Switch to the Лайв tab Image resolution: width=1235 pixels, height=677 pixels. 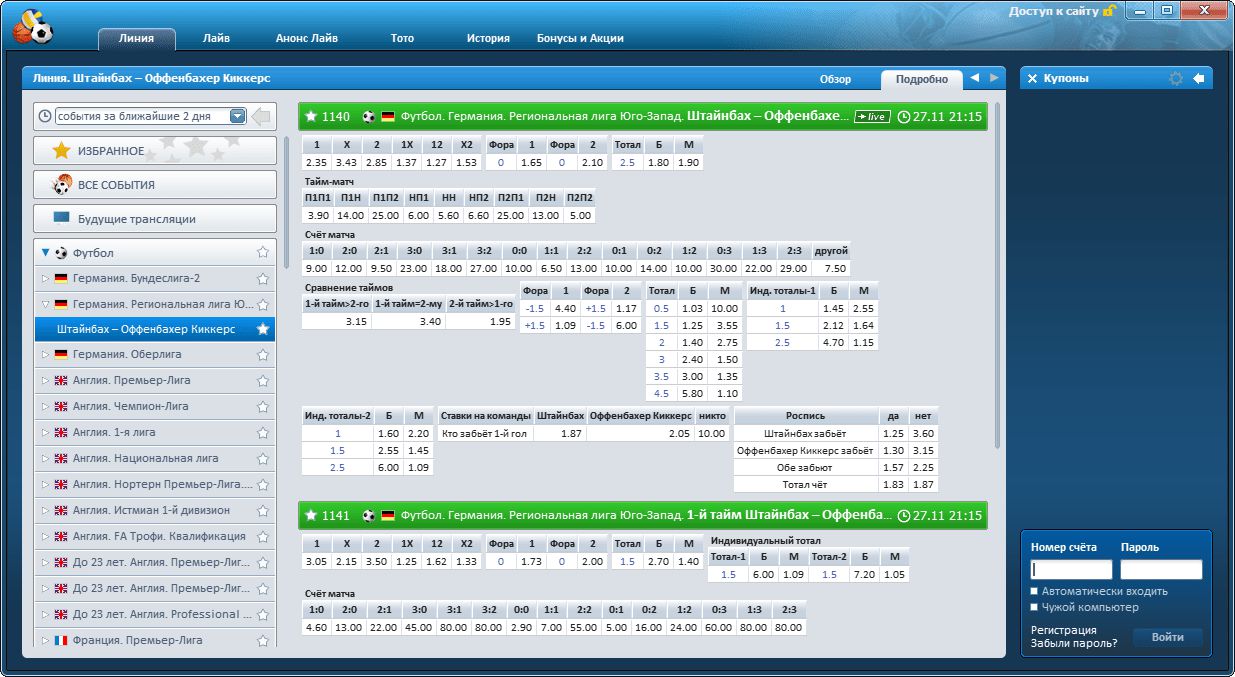[x=216, y=39]
